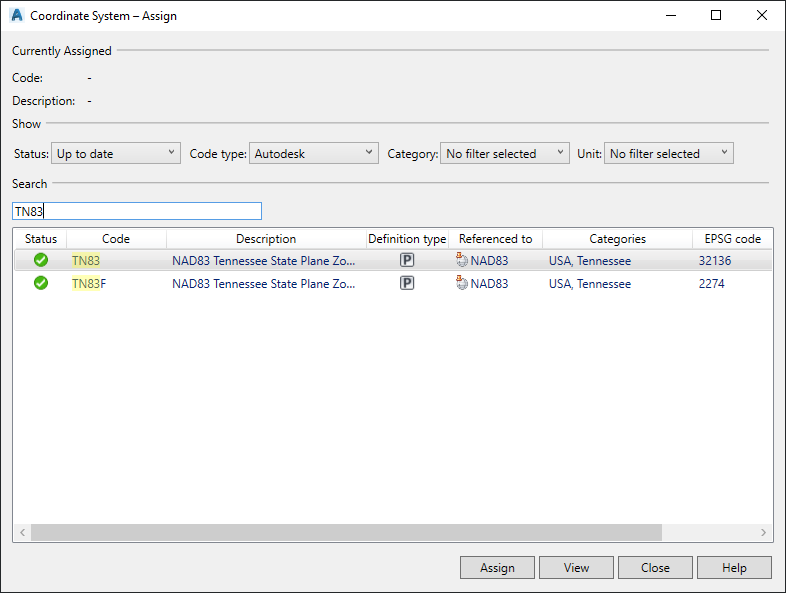Click the green status check for TN83
Screen dimensions: 786x593
(x=41, y=260)
